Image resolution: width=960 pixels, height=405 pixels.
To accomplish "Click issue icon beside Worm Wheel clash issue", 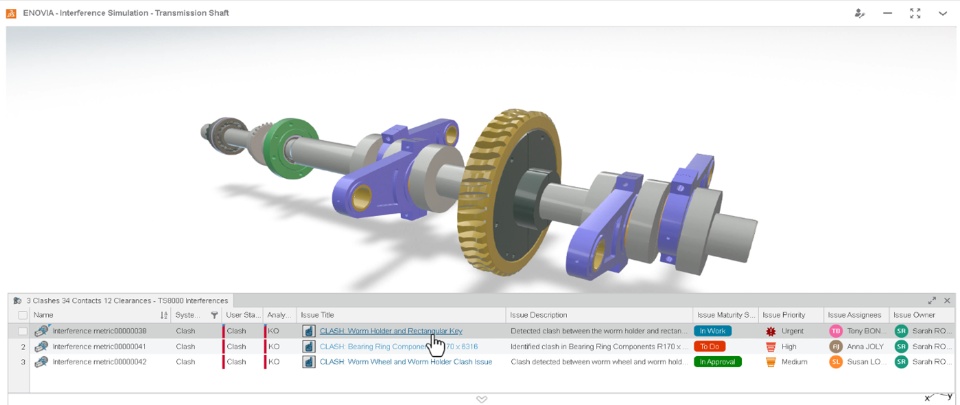I will 309,362.
